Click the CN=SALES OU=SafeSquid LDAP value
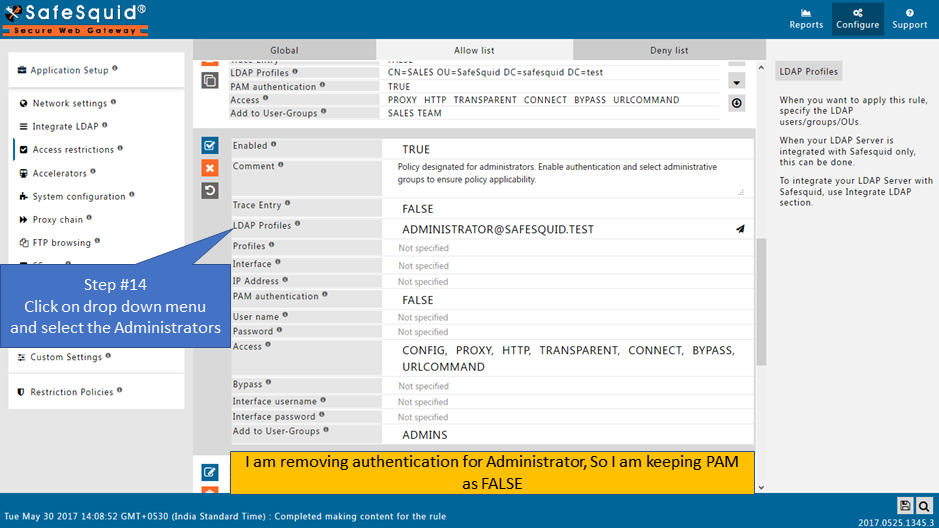The image size is (939, 528). tap(495, 72)
